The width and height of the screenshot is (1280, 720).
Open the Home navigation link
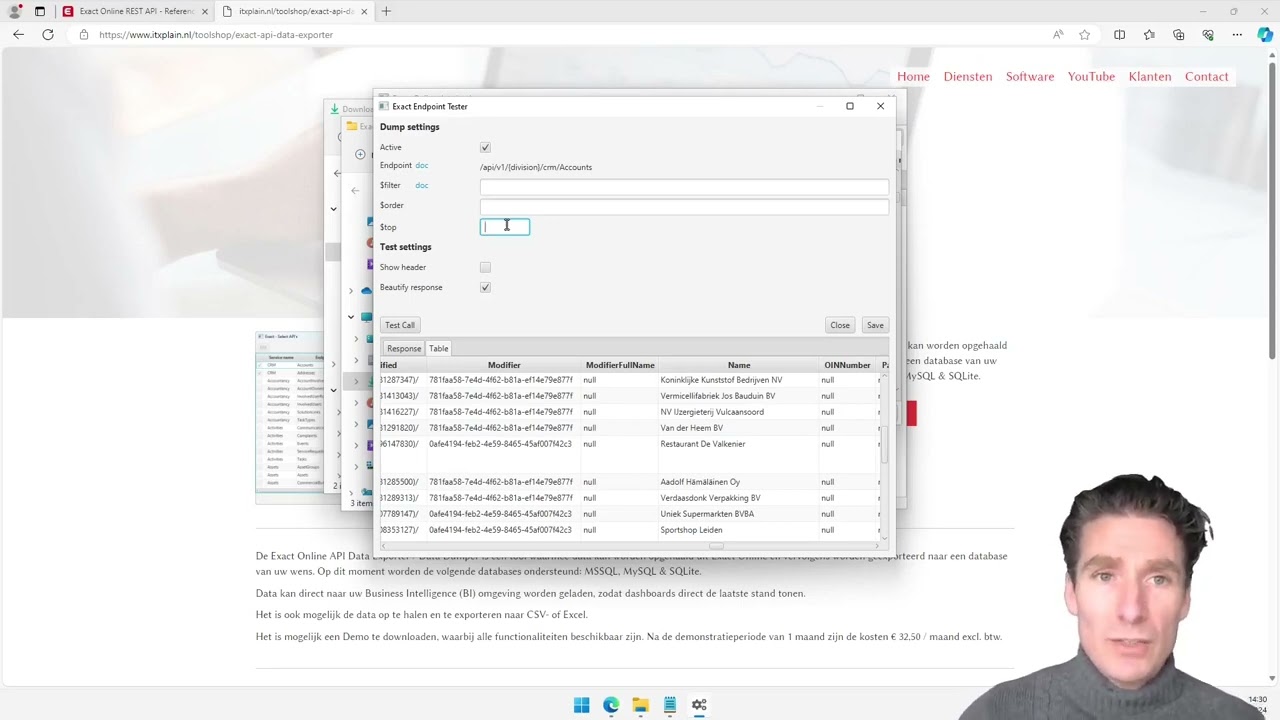[913, 77]
